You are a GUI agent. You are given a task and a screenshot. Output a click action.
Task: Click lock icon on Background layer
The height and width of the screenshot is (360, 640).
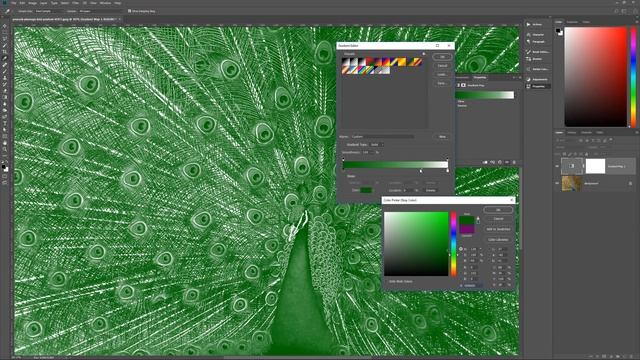click(x=630, y=184)
